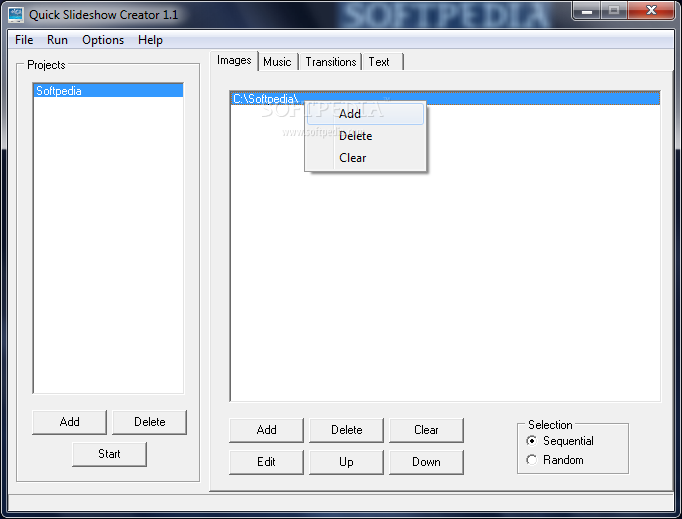Click the Quick Slideshow Creator title bar icon
The height and width of the screenshot is (519, 682).
pos(15,14)
